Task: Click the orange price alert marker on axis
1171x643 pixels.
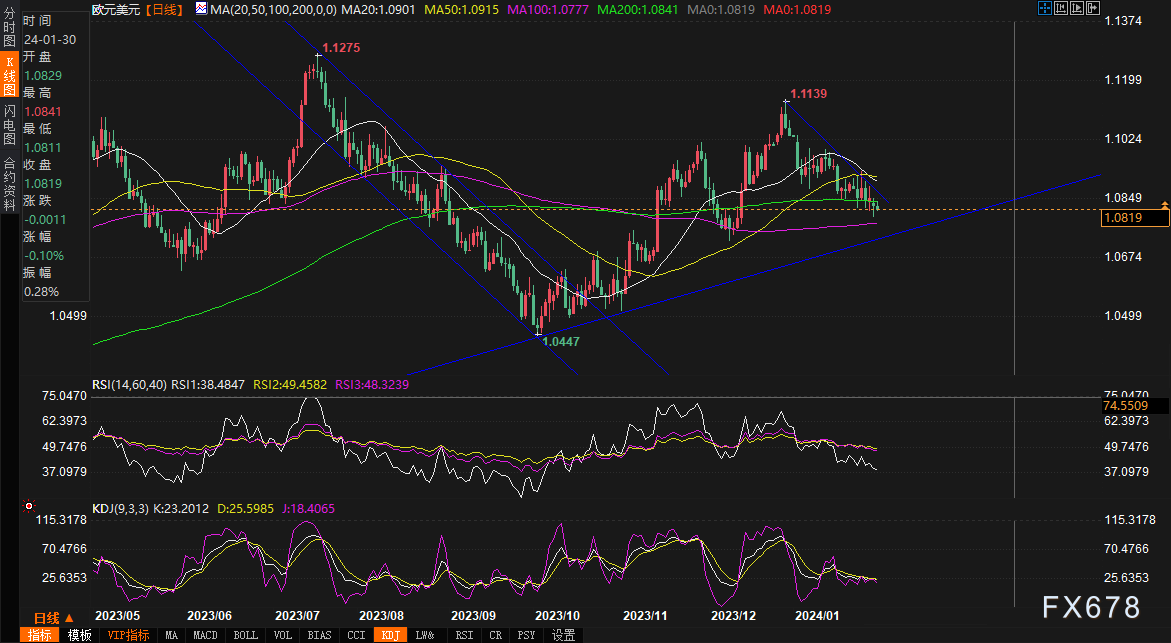Action: [1164, 204]
